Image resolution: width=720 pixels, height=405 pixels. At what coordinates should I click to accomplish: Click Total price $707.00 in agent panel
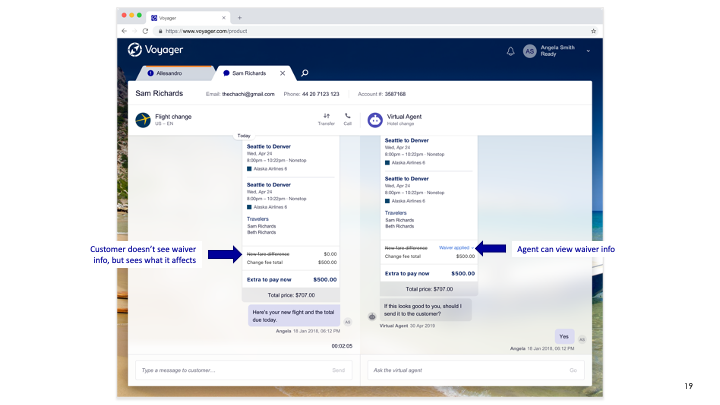point(429,289)
